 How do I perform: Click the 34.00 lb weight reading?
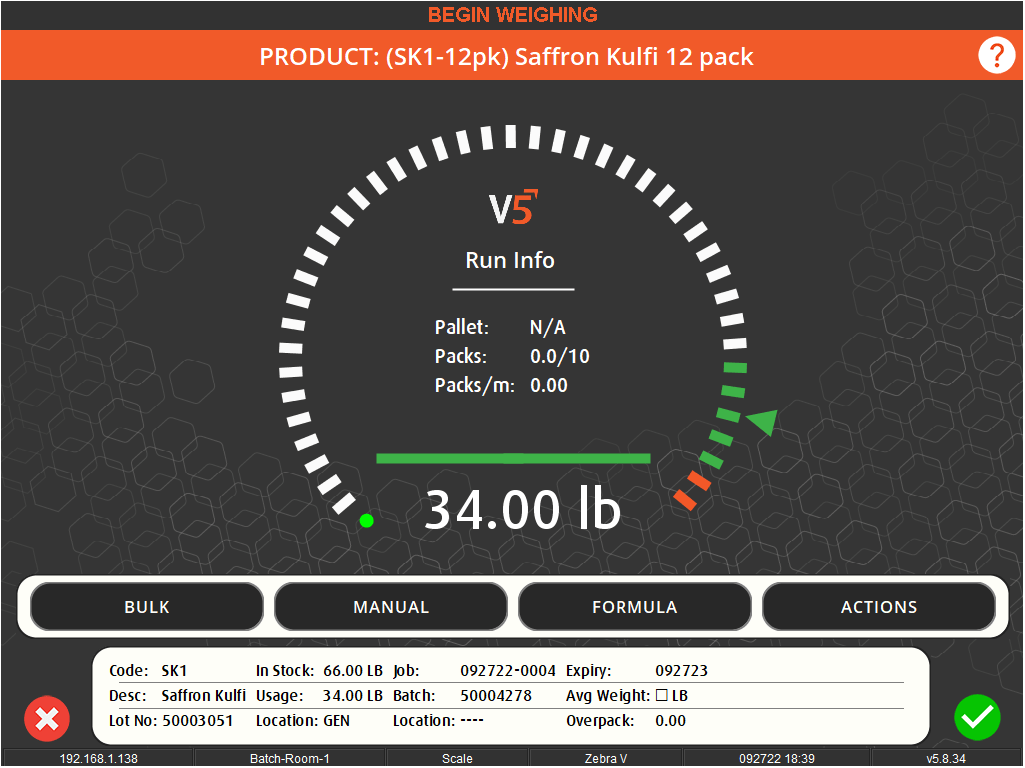[524, 510]
